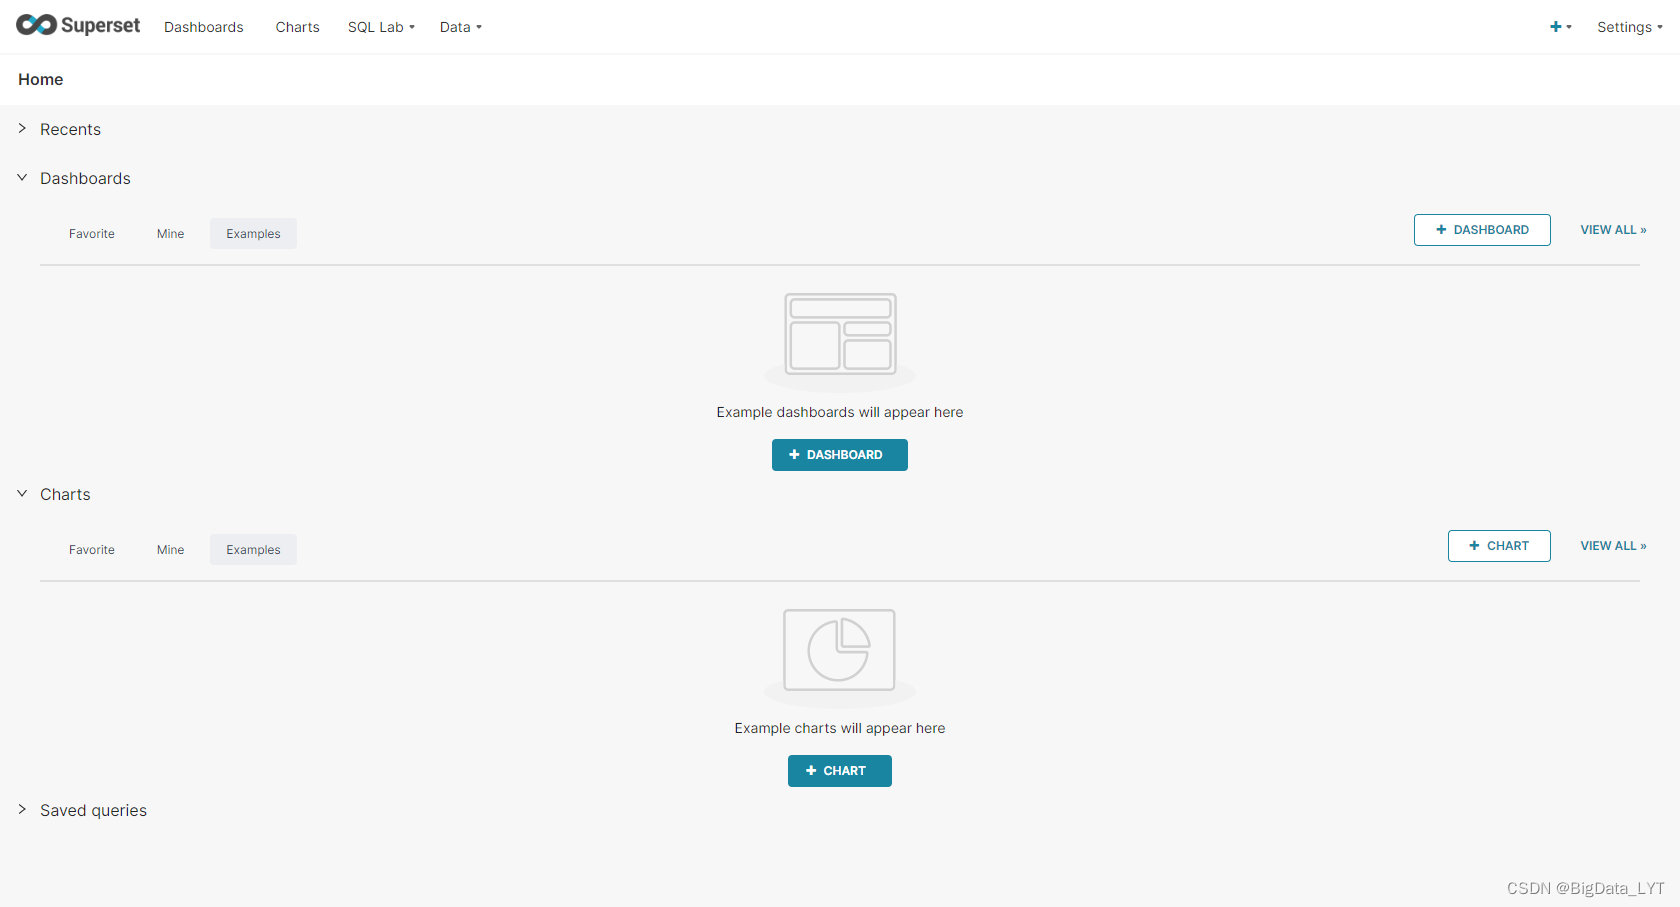Create a new chart with the centered CHART button
Viewport: 1680px width, 907px height.
click(x=840, y=770)
